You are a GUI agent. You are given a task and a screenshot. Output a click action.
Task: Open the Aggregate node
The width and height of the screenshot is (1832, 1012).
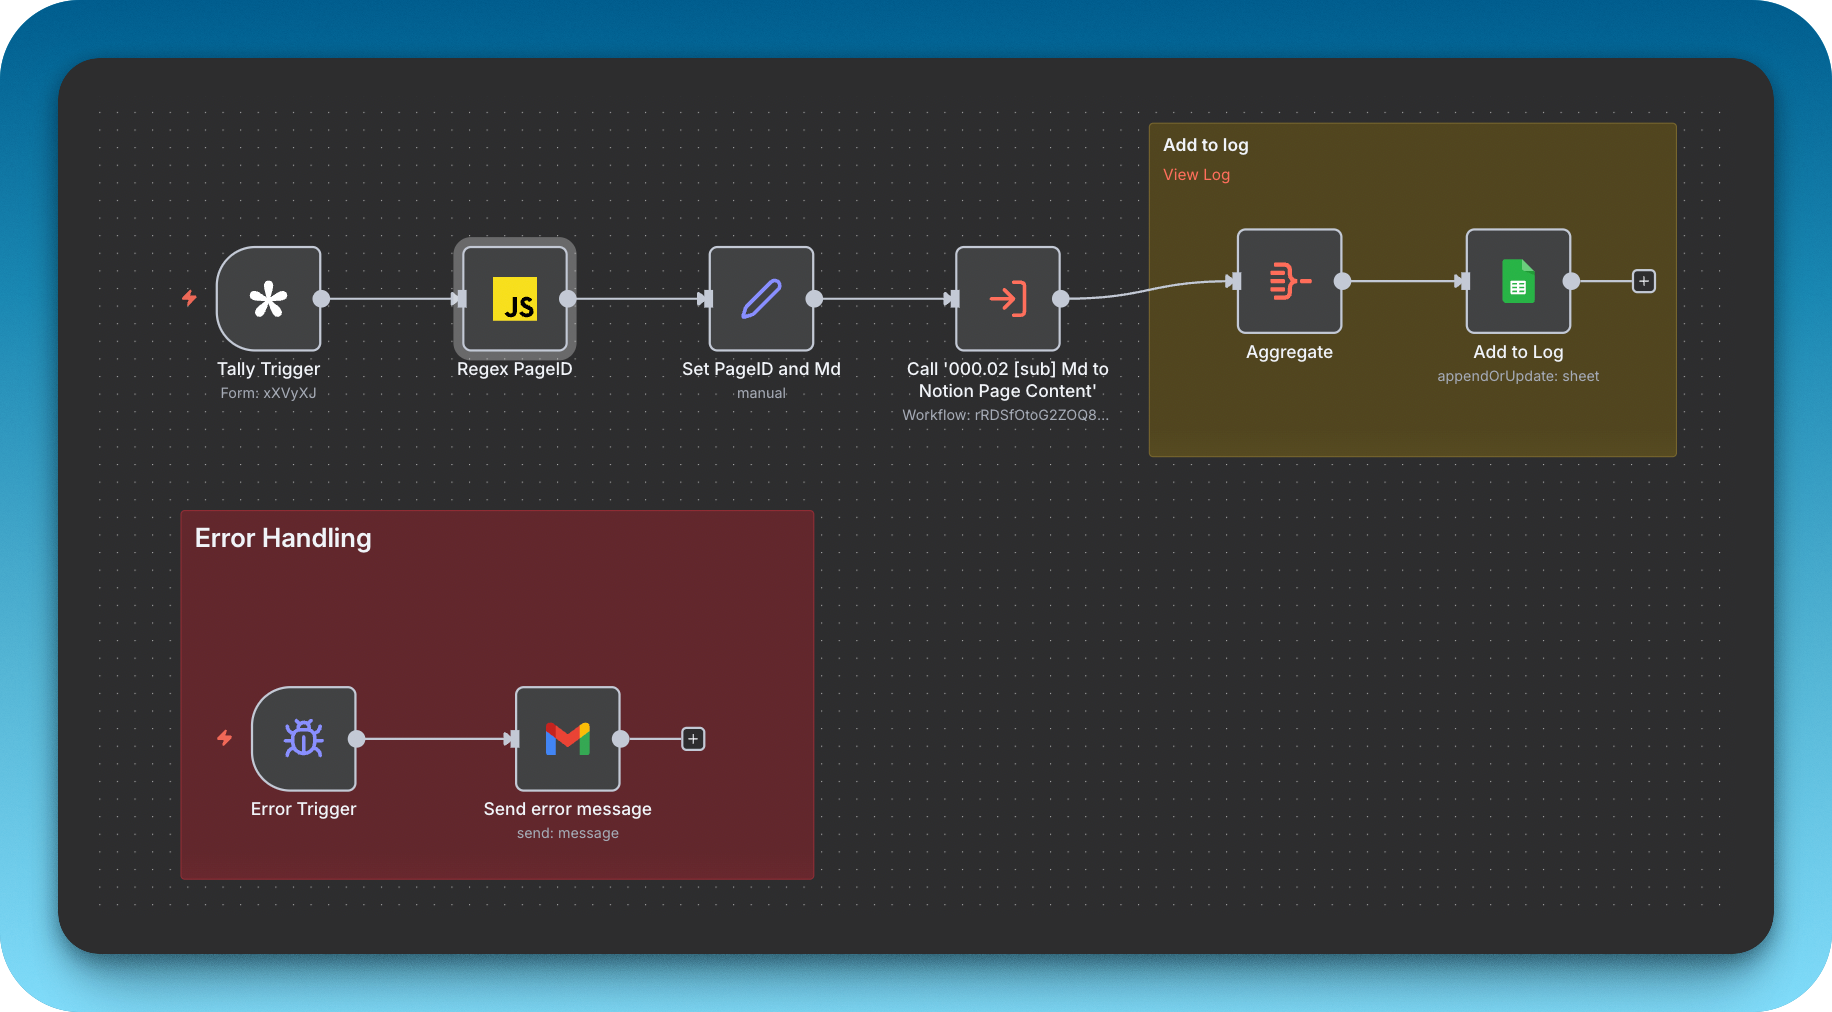click(x=1289, y=281)
